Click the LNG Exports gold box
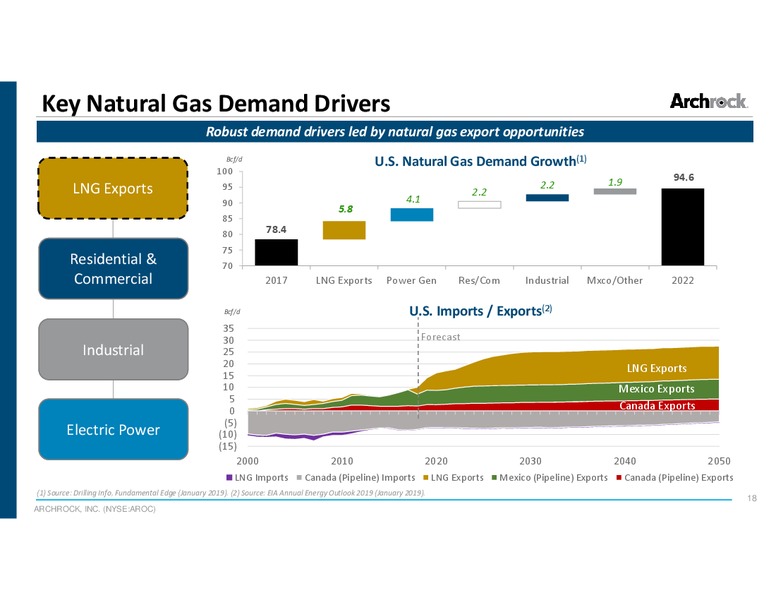The width and height of the screenshot is (776, 600). pos(113,188)
